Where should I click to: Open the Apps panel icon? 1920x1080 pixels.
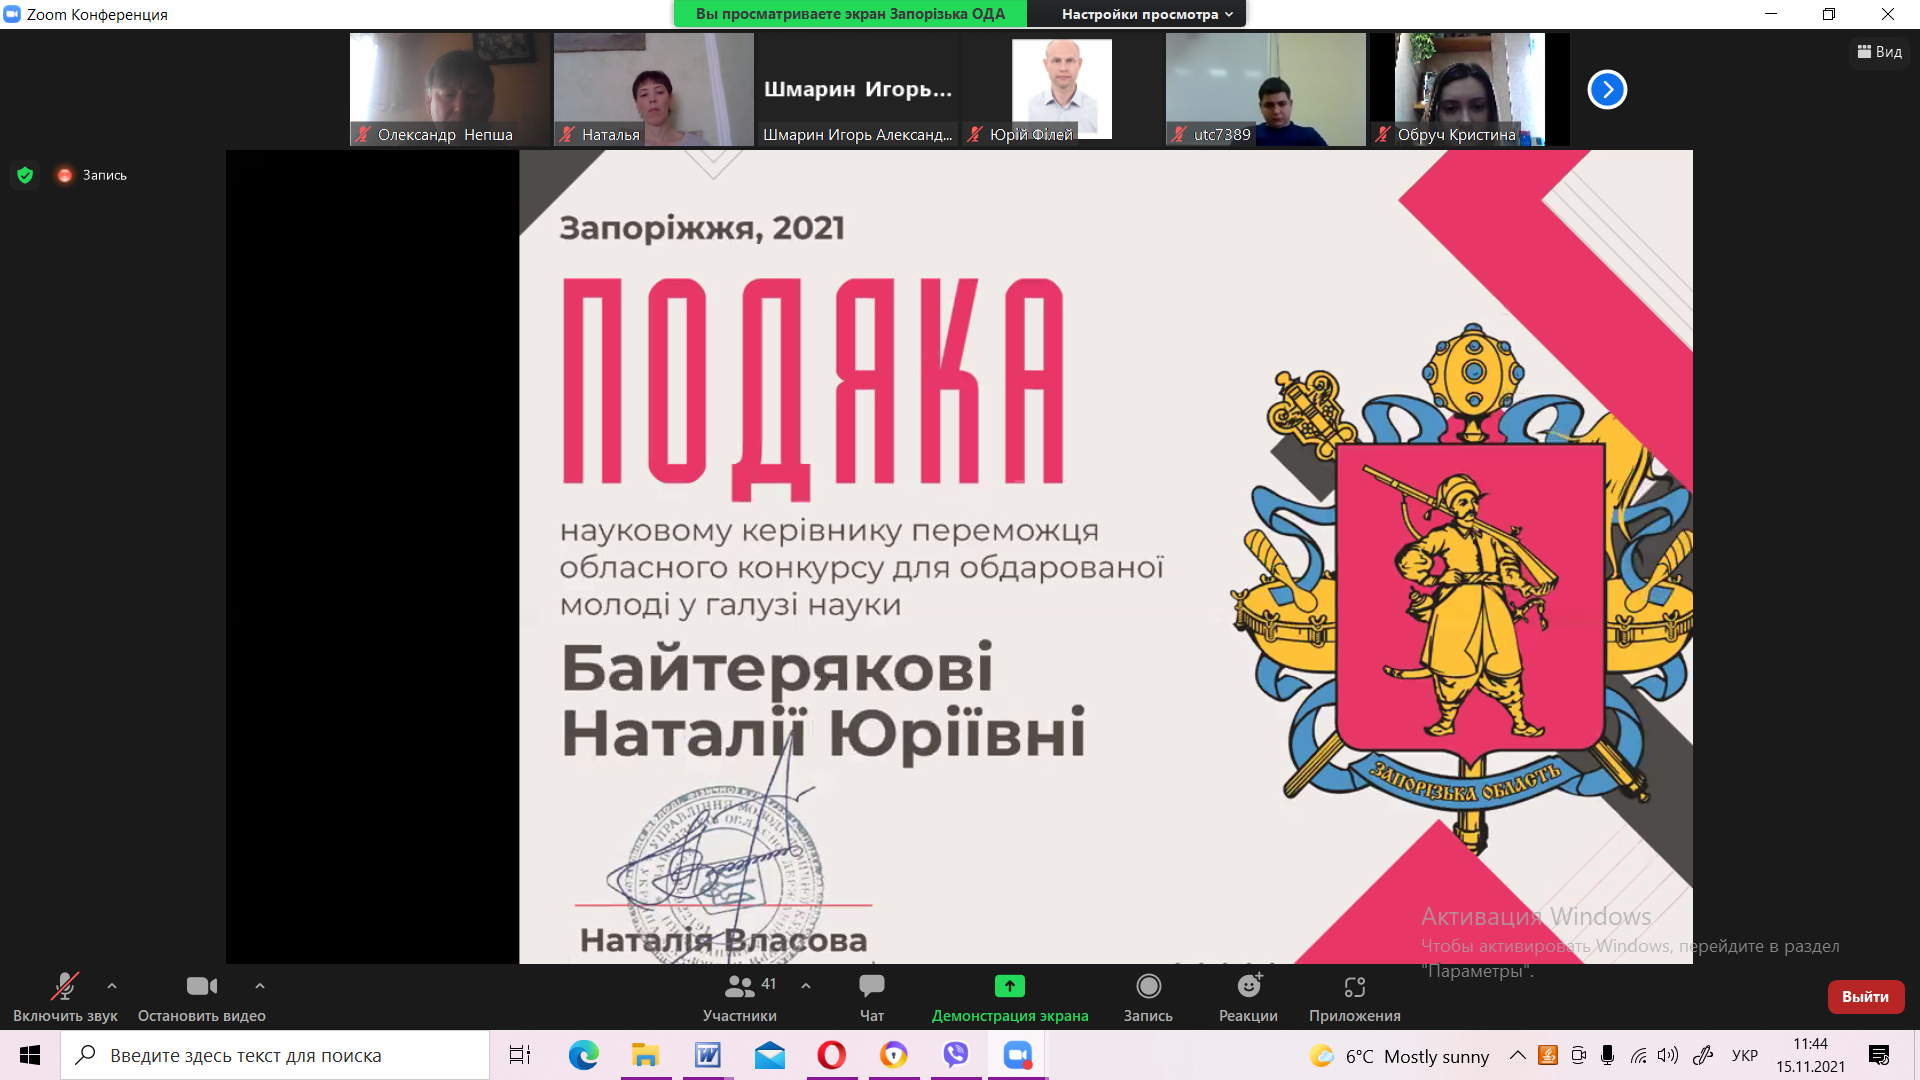(1354, 987)
